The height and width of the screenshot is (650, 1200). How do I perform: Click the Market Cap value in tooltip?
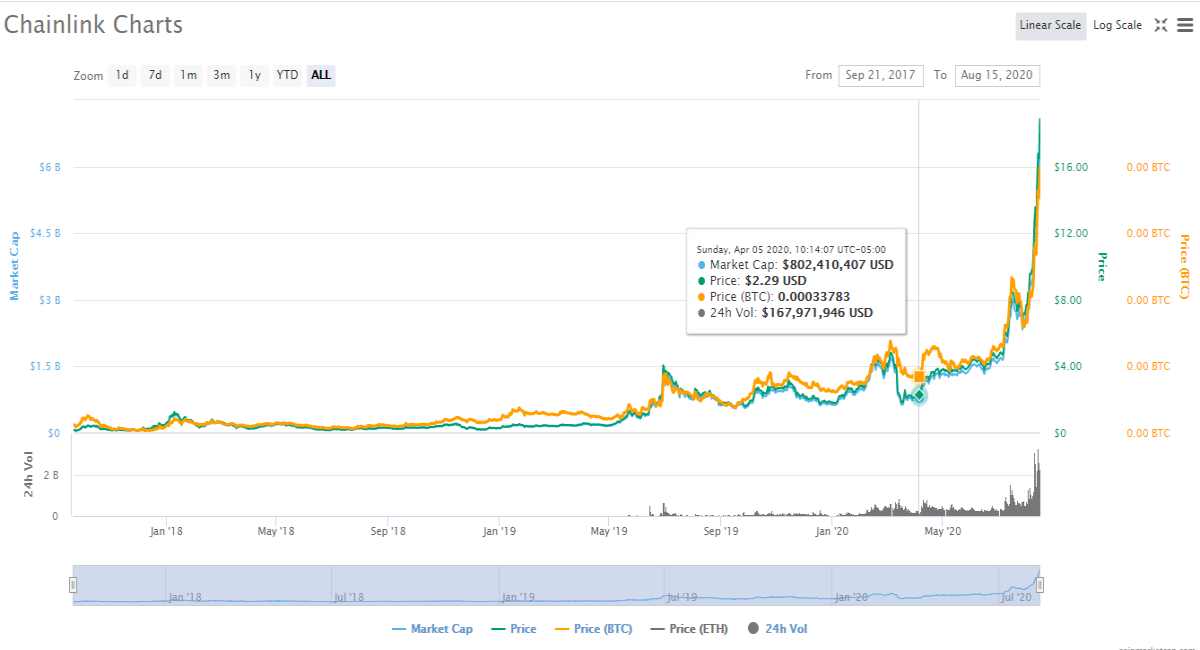click(x=838, y=265)
